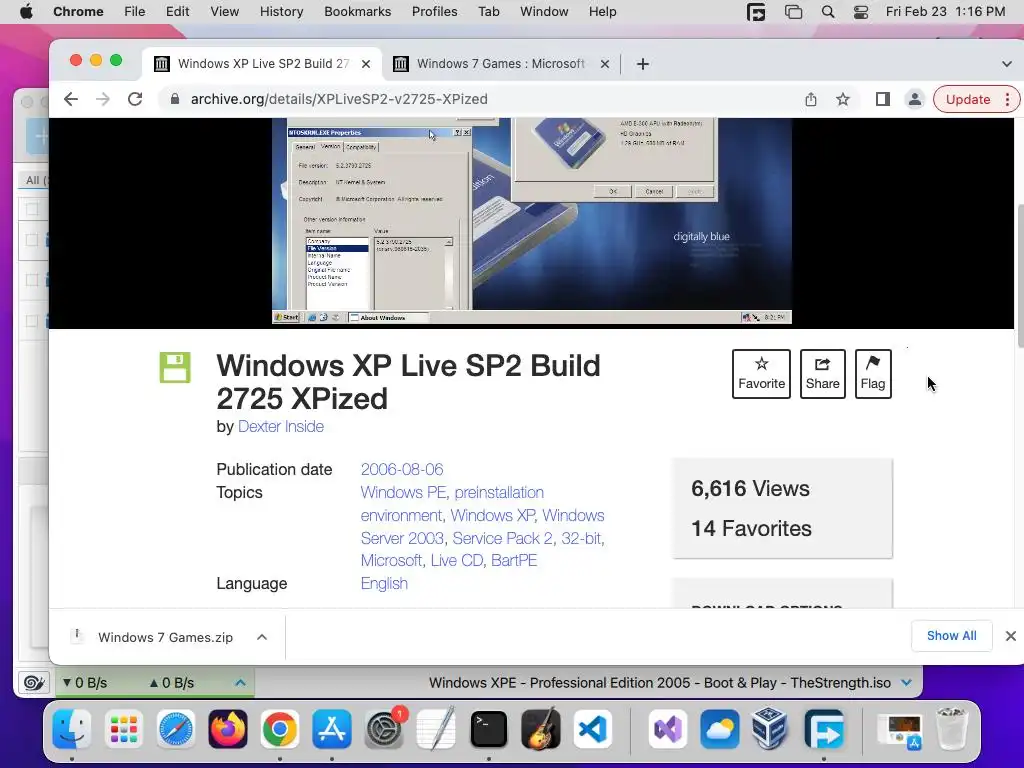Viewport: 1024px width, 768px height.
Task: Click the page vertical scrollbar
Action: [1020, 276]
